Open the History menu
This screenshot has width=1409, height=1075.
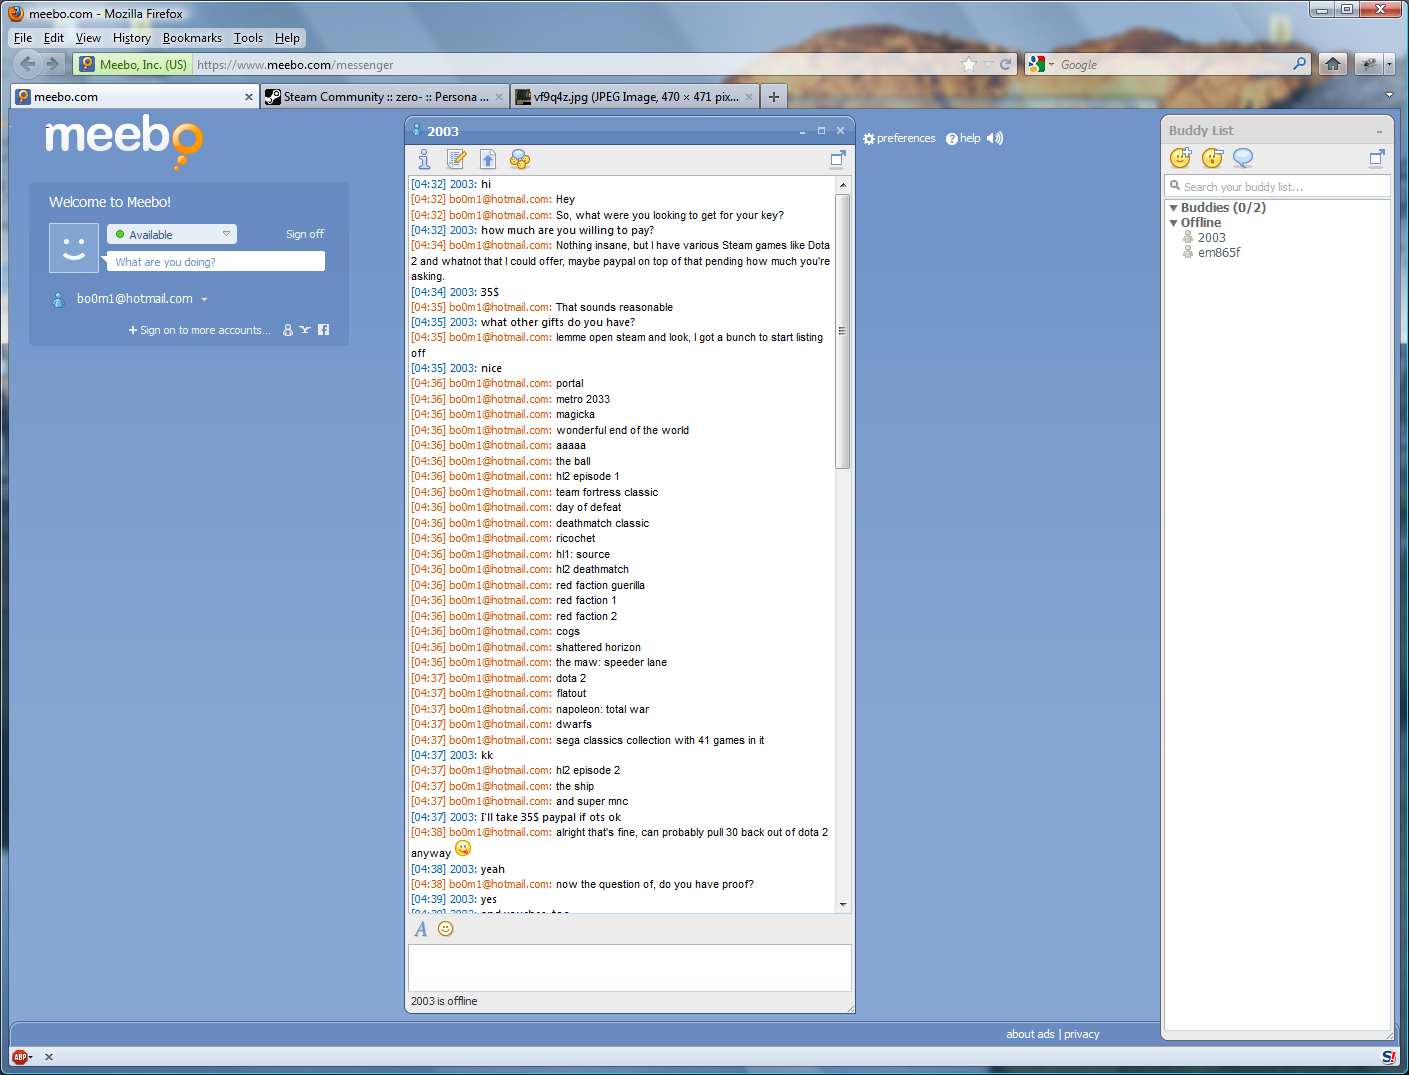[x=132, y=38]
